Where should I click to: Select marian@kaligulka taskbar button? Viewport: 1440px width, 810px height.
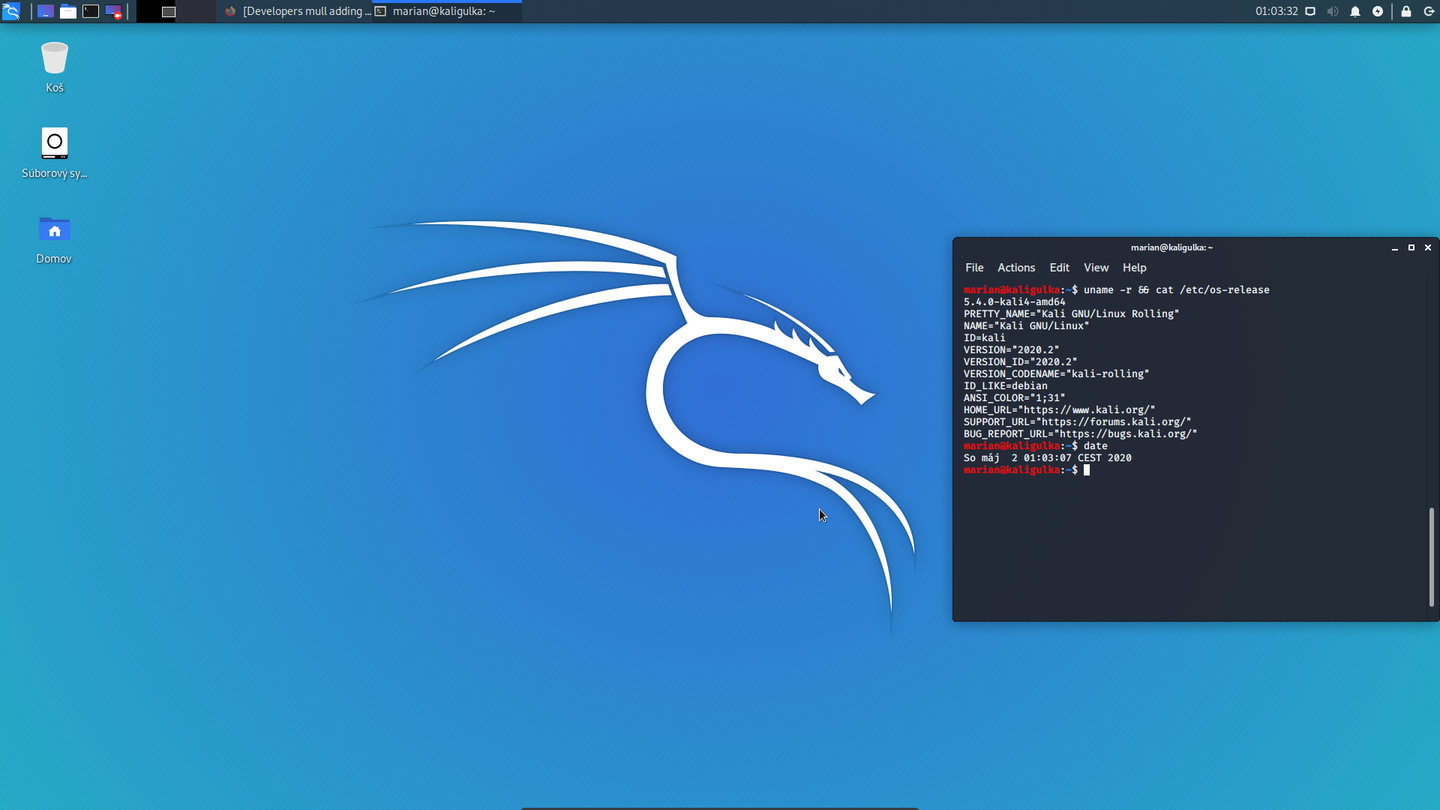coord(446,11)
